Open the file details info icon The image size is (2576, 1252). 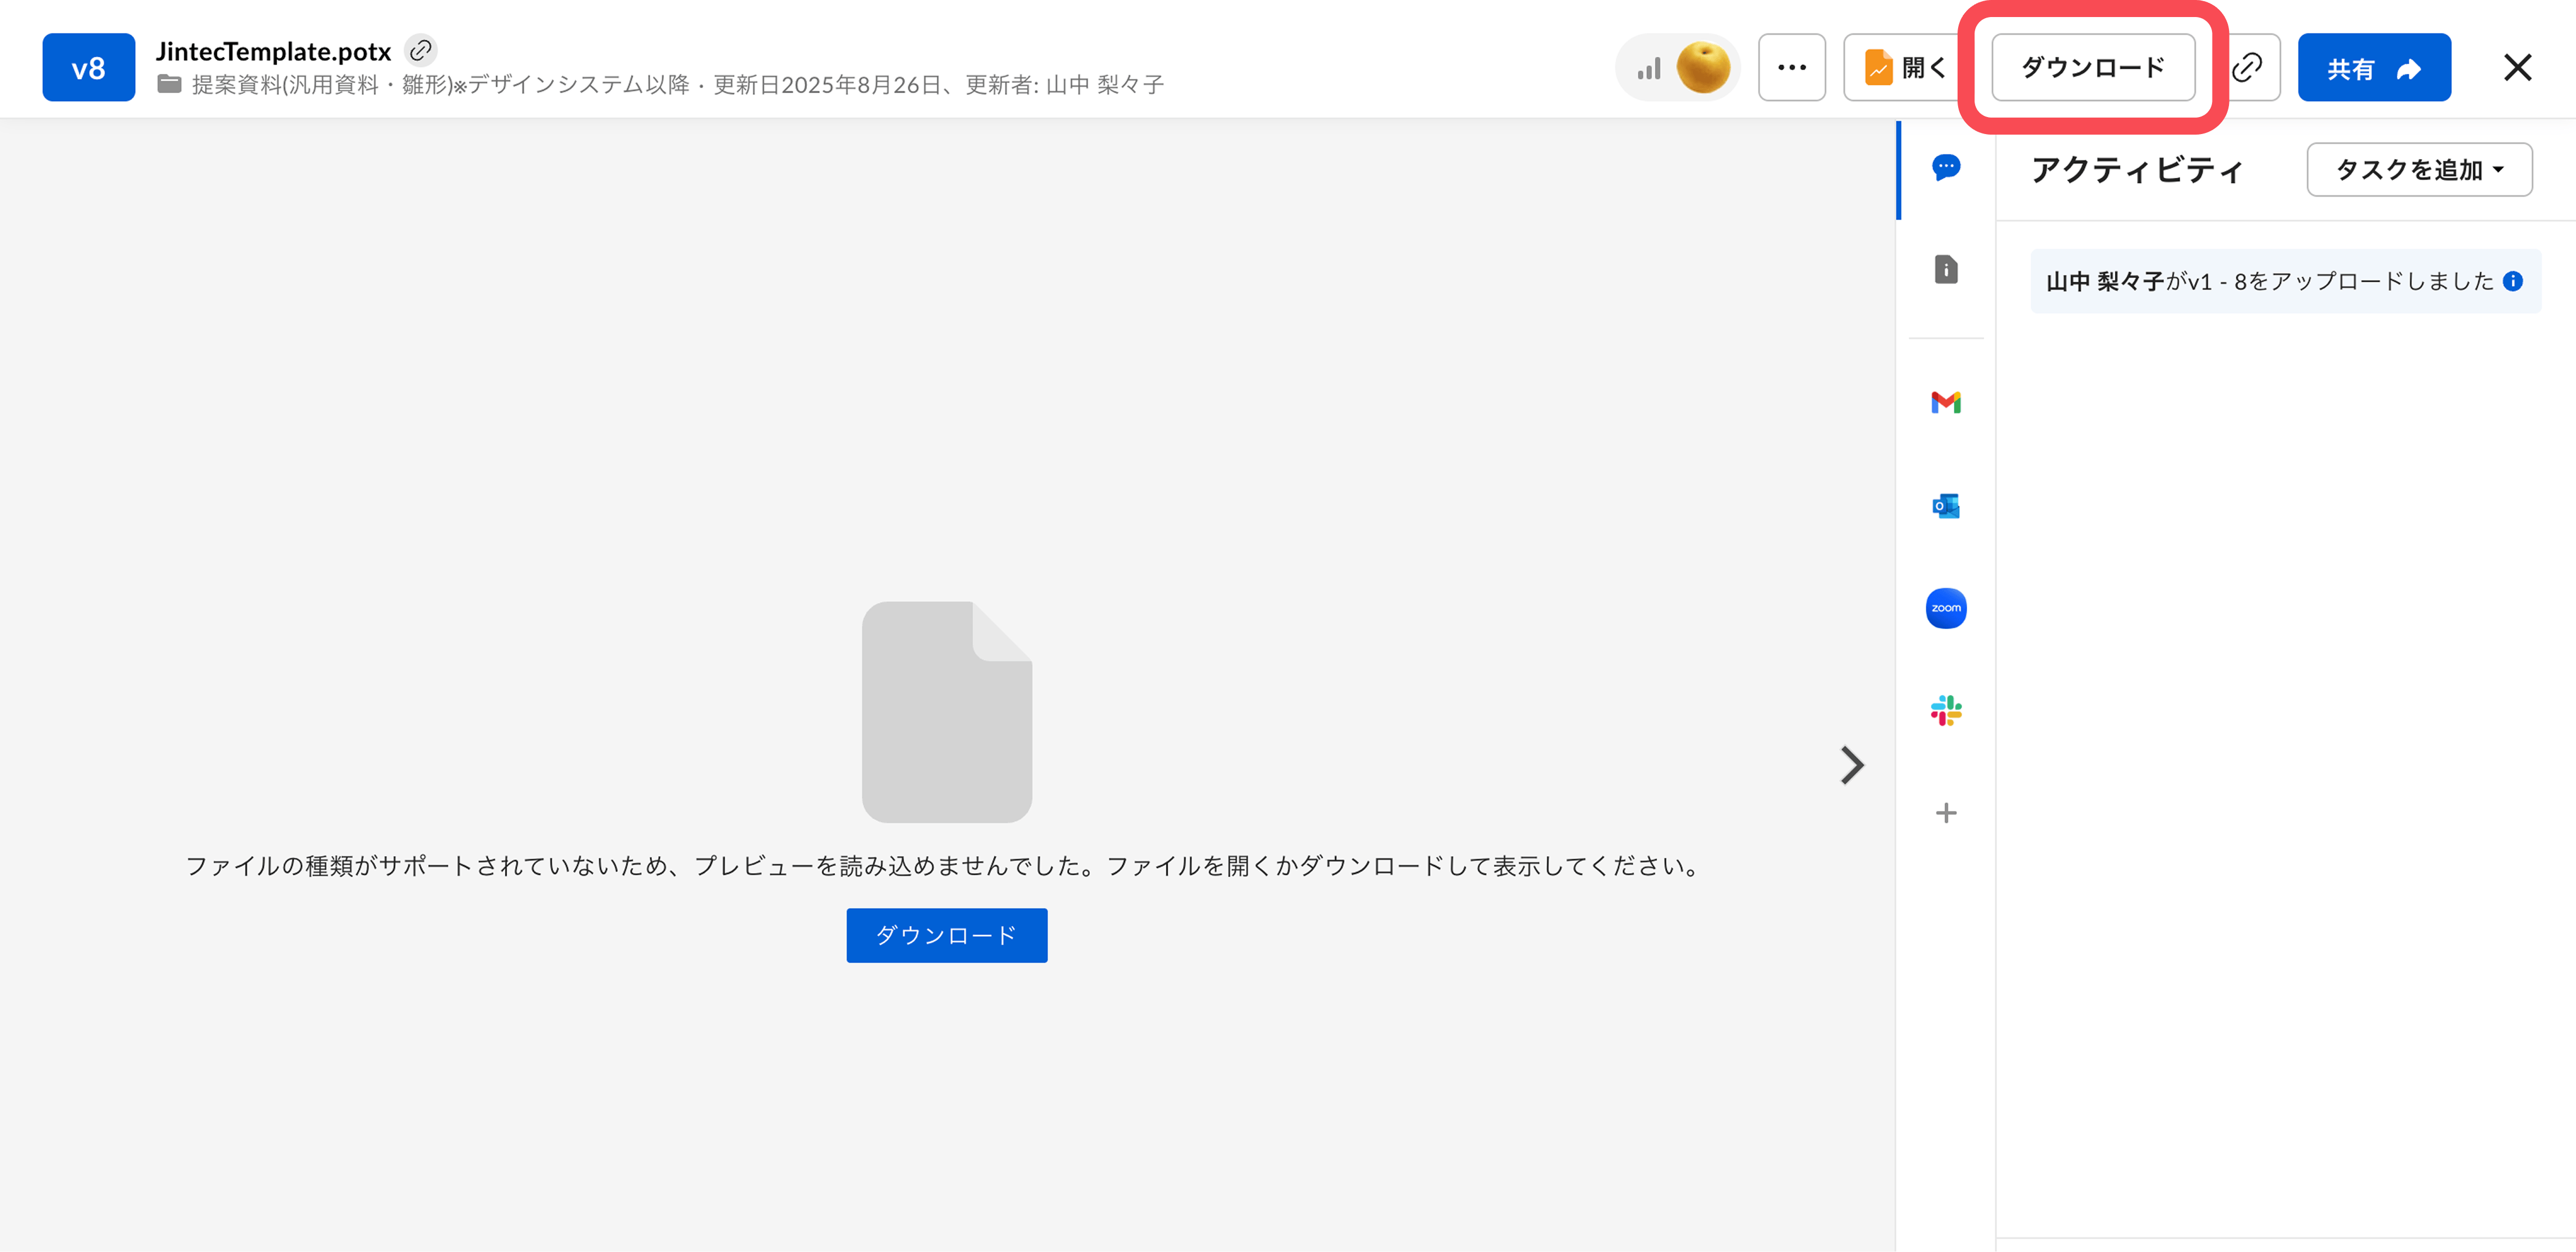pos(1945,269)
